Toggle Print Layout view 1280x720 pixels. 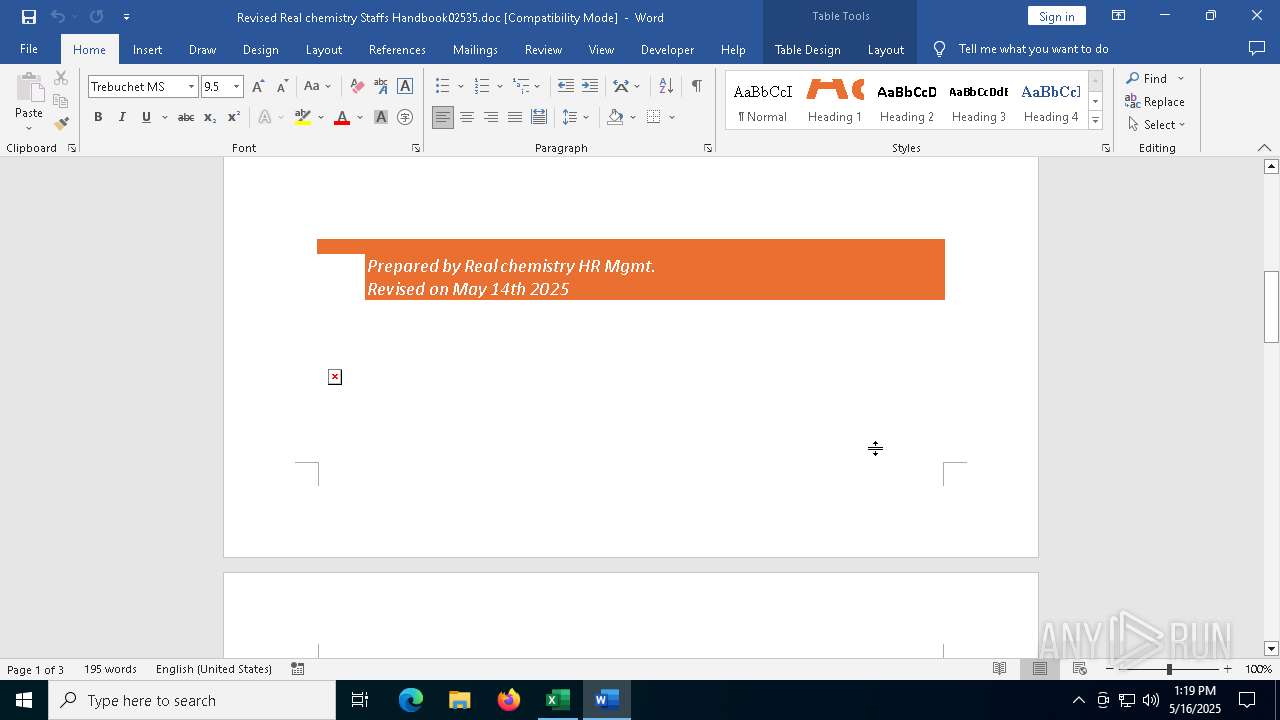(x=1039, y=669)
